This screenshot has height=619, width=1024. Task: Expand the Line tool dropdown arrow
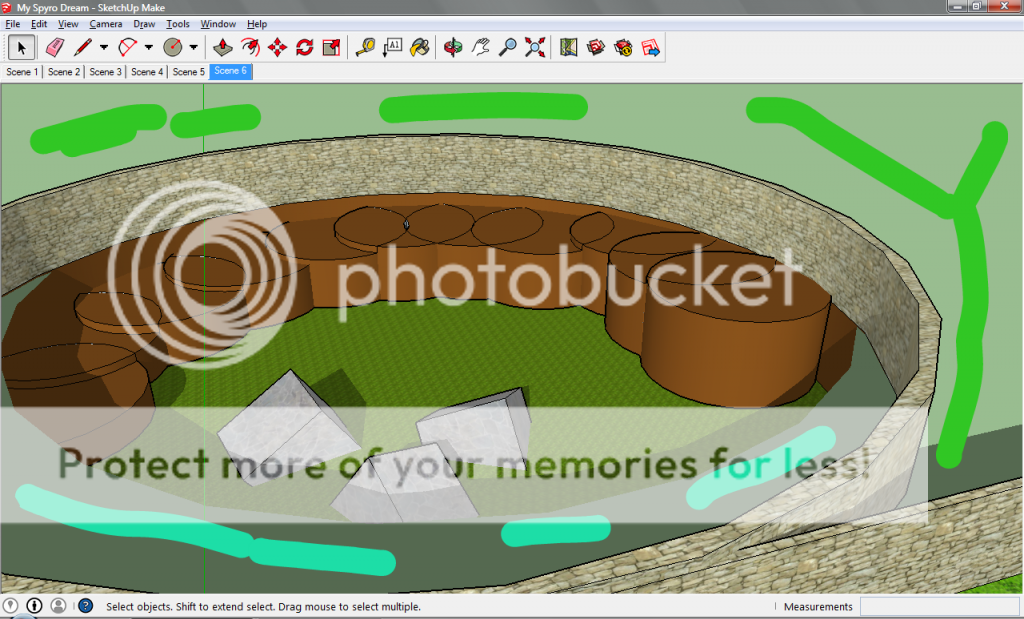(104, 47)
